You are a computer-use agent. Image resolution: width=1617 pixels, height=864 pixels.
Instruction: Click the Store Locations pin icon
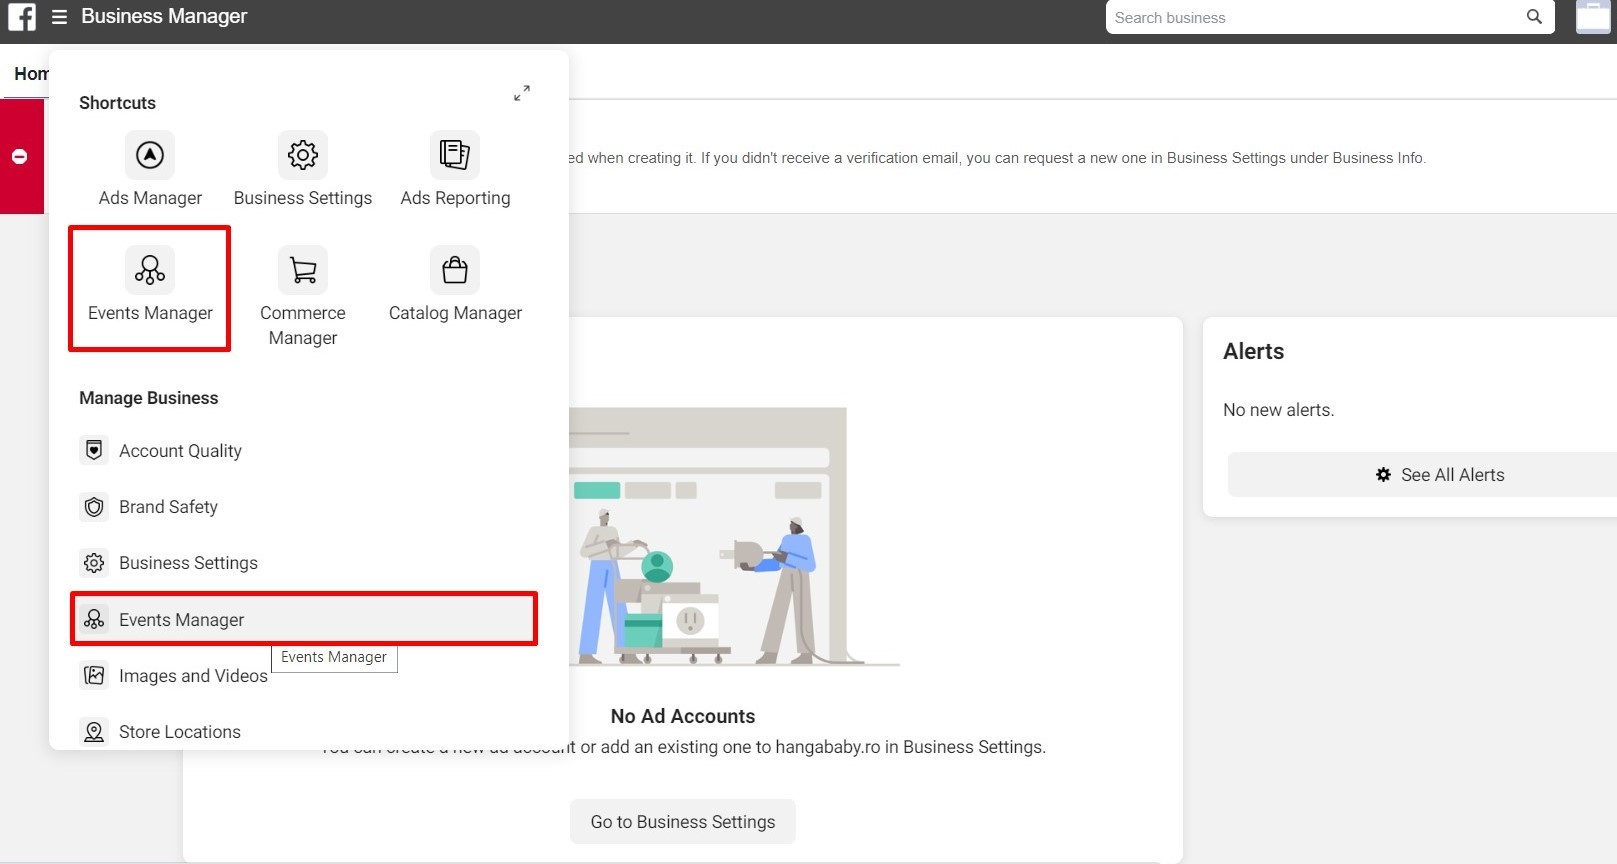pyautogui.click(x=94, y=732)
